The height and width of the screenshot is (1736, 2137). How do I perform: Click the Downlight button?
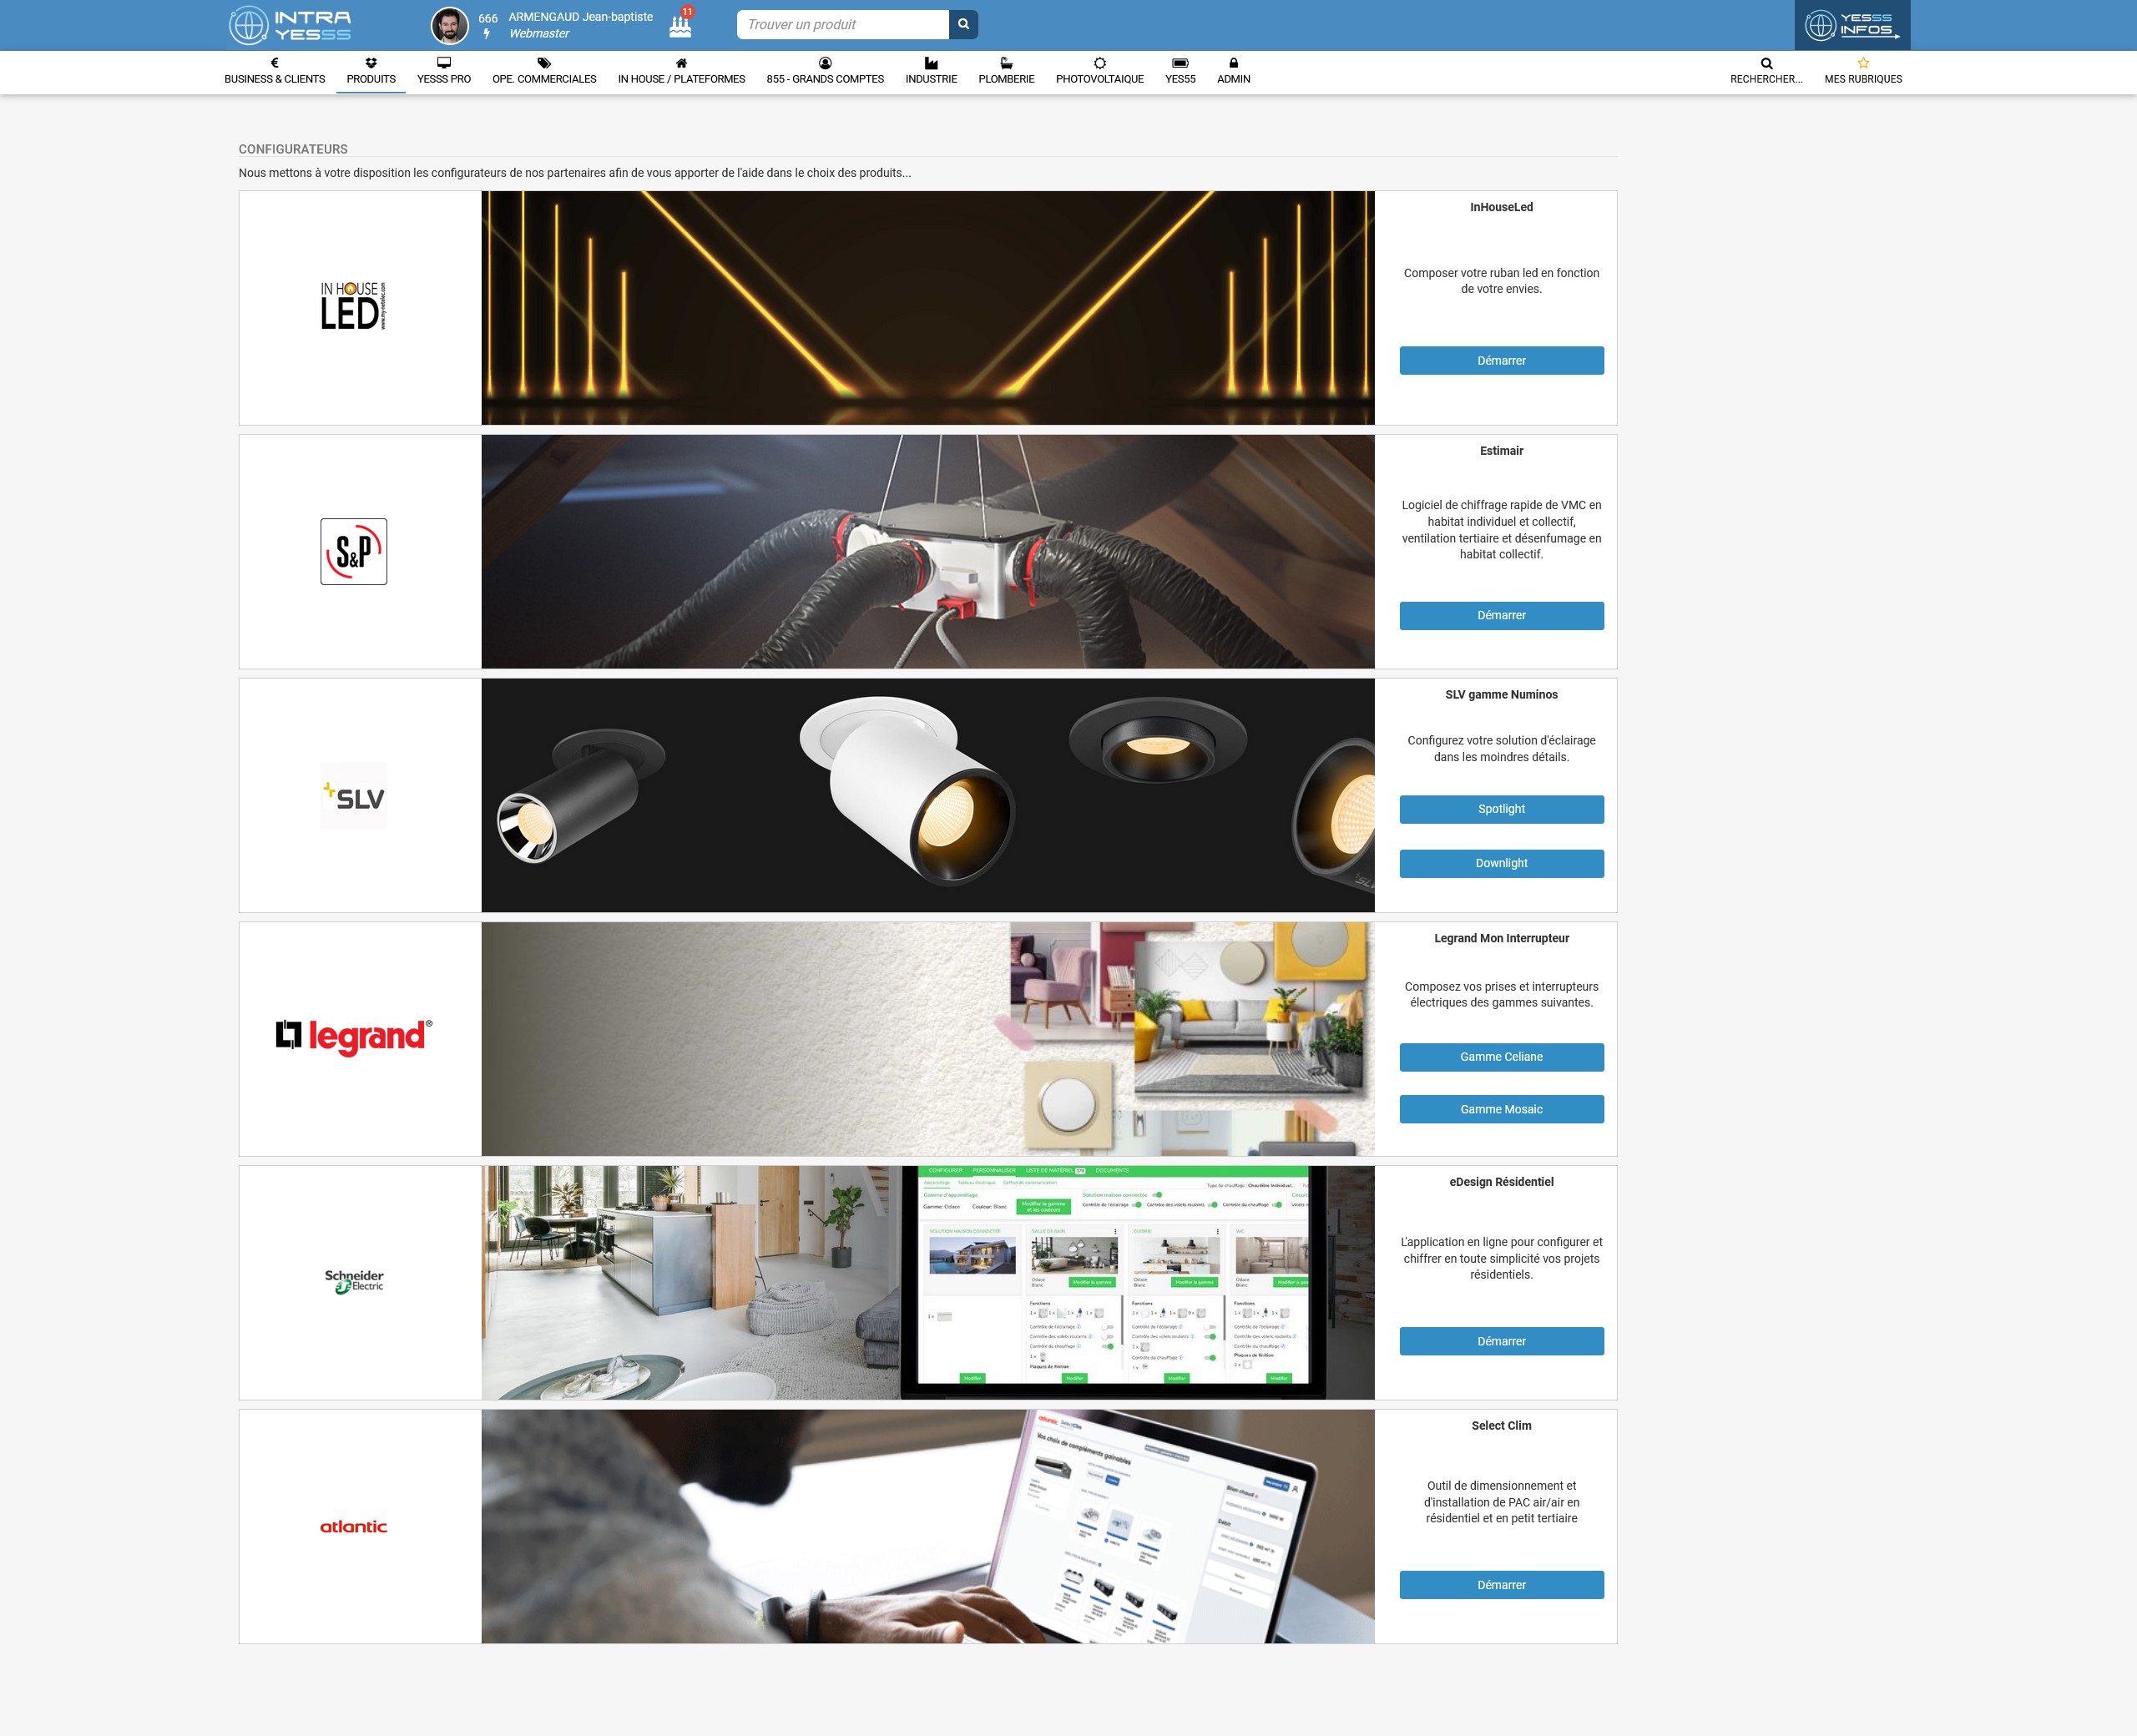pos(1500,863)
